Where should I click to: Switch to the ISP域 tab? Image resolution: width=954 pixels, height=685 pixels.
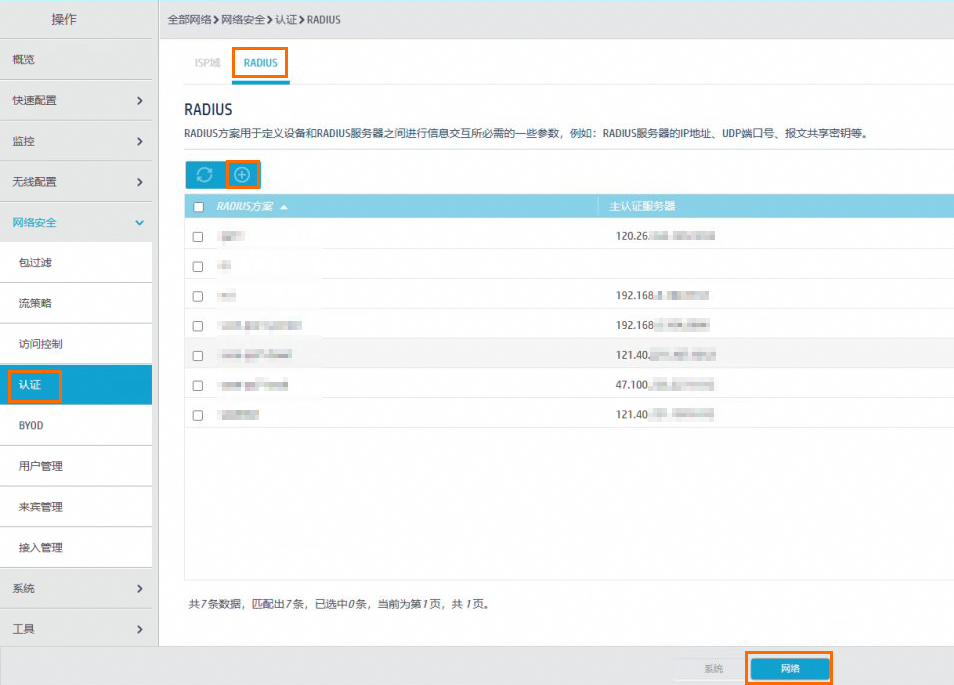pyautogui.click(x=206, y=62)
